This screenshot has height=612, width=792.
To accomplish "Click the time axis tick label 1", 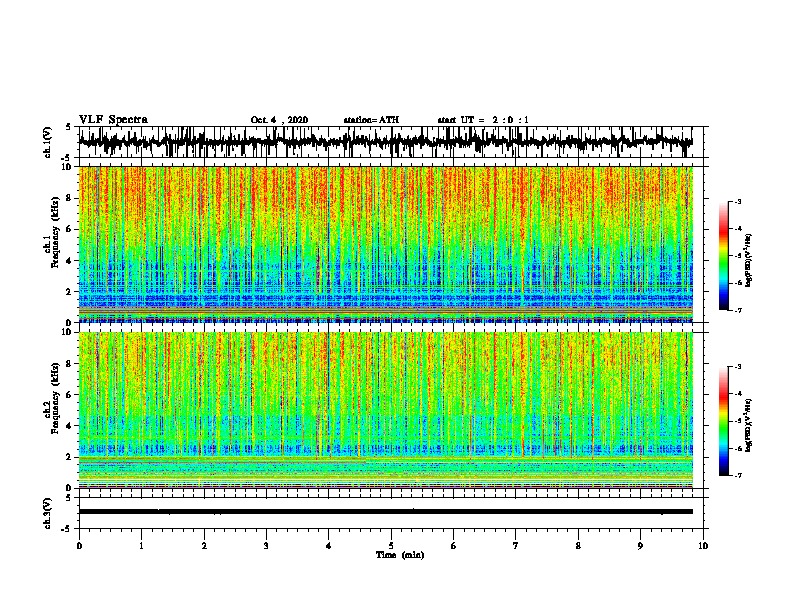I will pos(141,546).
